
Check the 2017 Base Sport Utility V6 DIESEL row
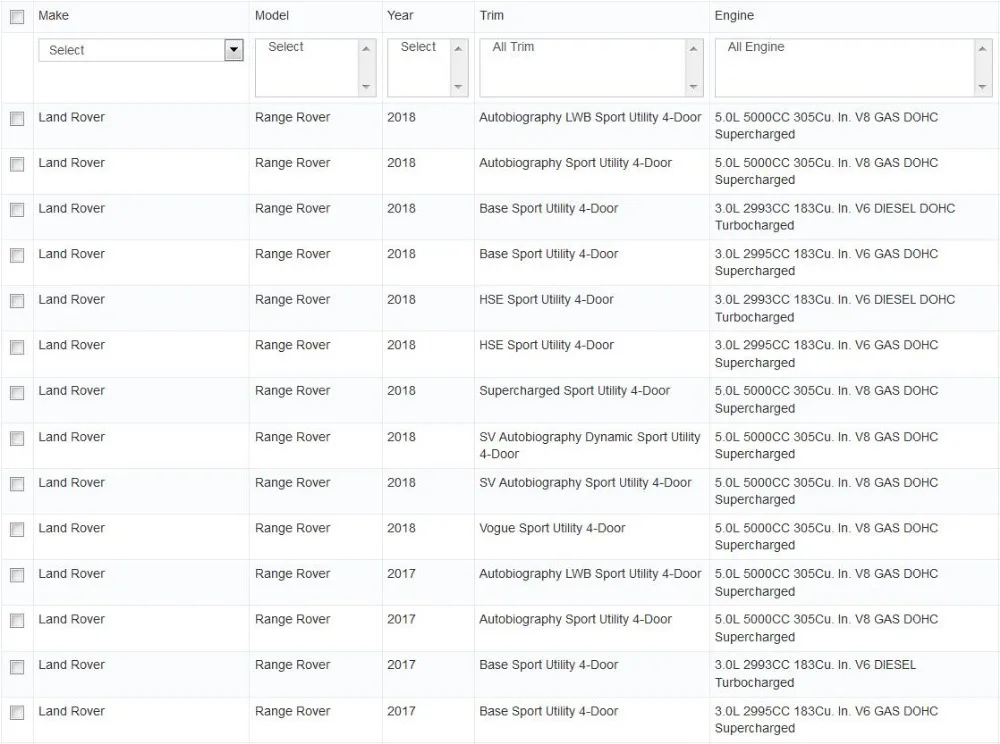click(17, 667)
